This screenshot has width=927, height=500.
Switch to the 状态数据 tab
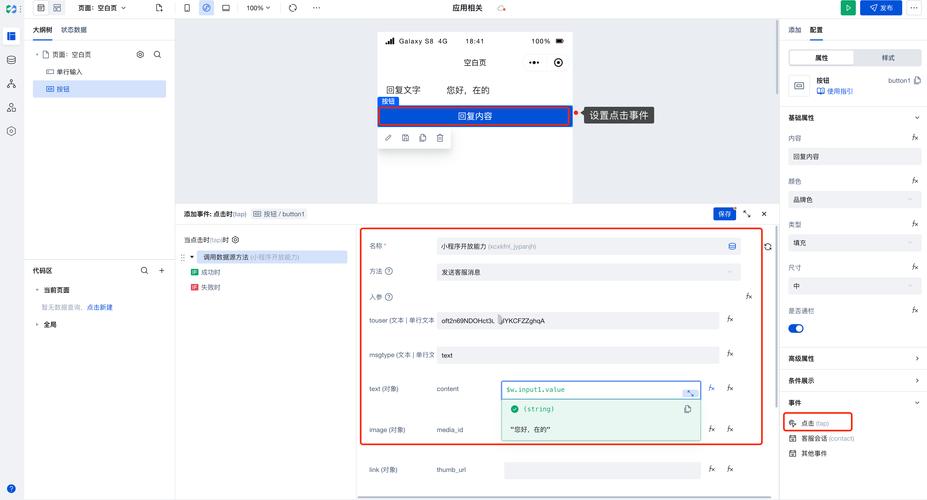click(x=74, y=30)
